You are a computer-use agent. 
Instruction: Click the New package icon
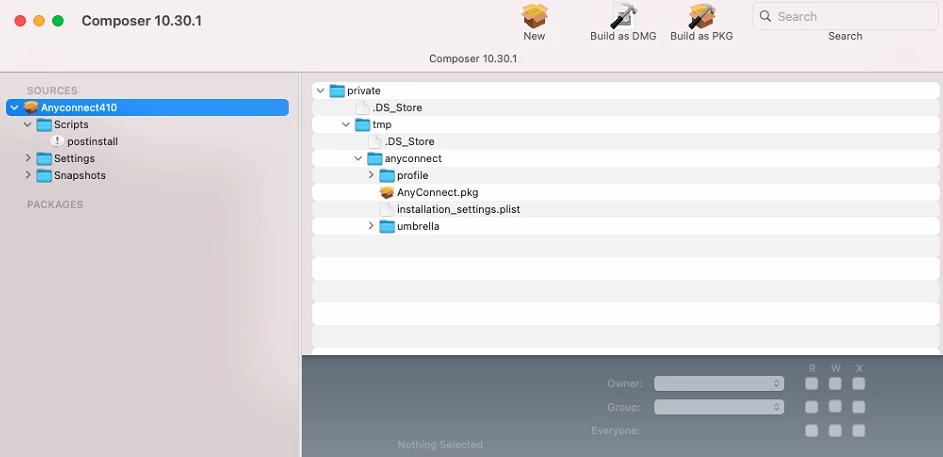tap(535, 16)
